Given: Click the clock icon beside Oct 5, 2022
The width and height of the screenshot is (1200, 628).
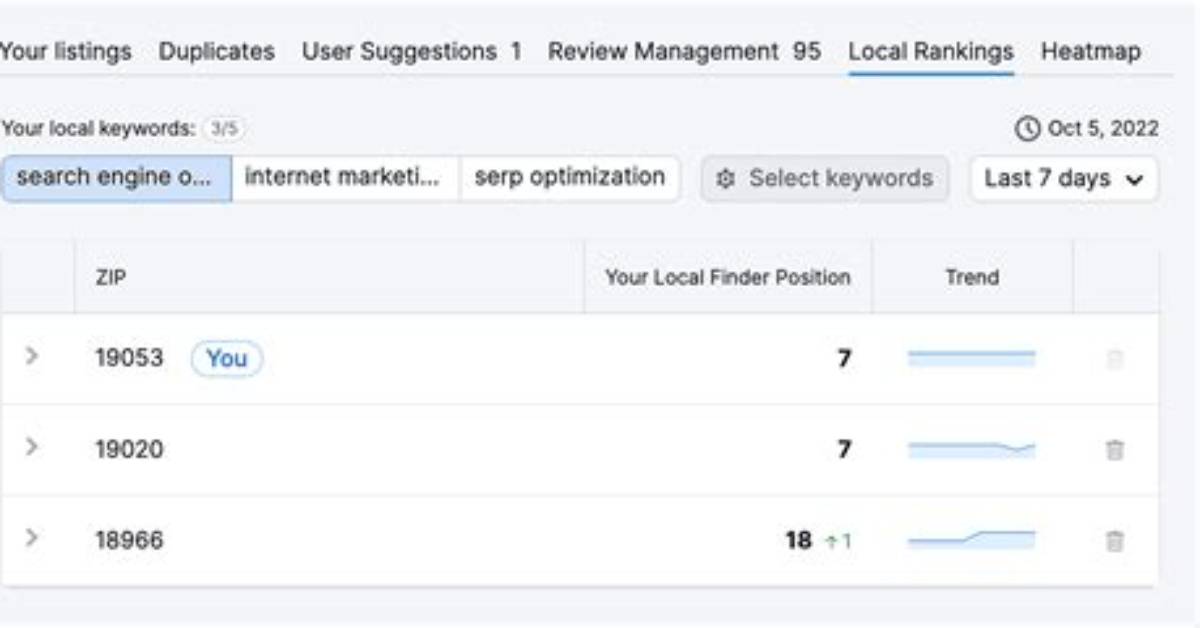Looking at the screenshot, I should point(1027,128).
